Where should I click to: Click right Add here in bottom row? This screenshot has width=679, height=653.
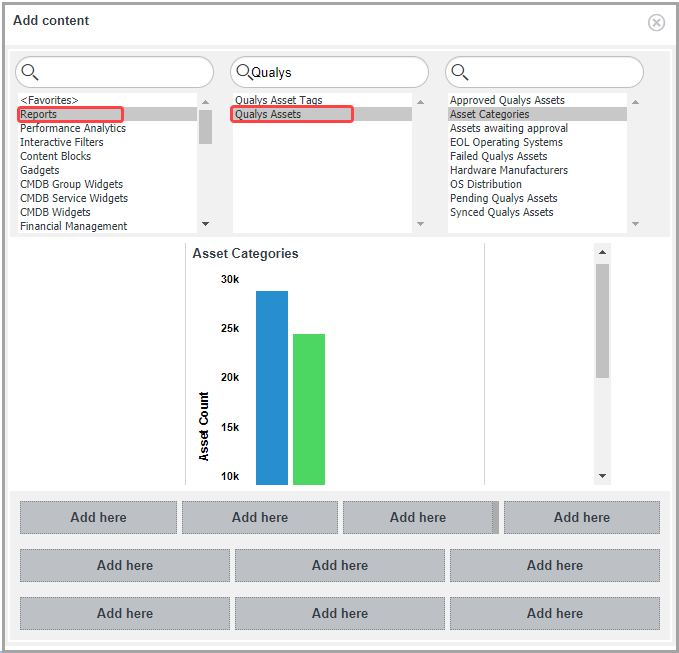pos(555,614)
